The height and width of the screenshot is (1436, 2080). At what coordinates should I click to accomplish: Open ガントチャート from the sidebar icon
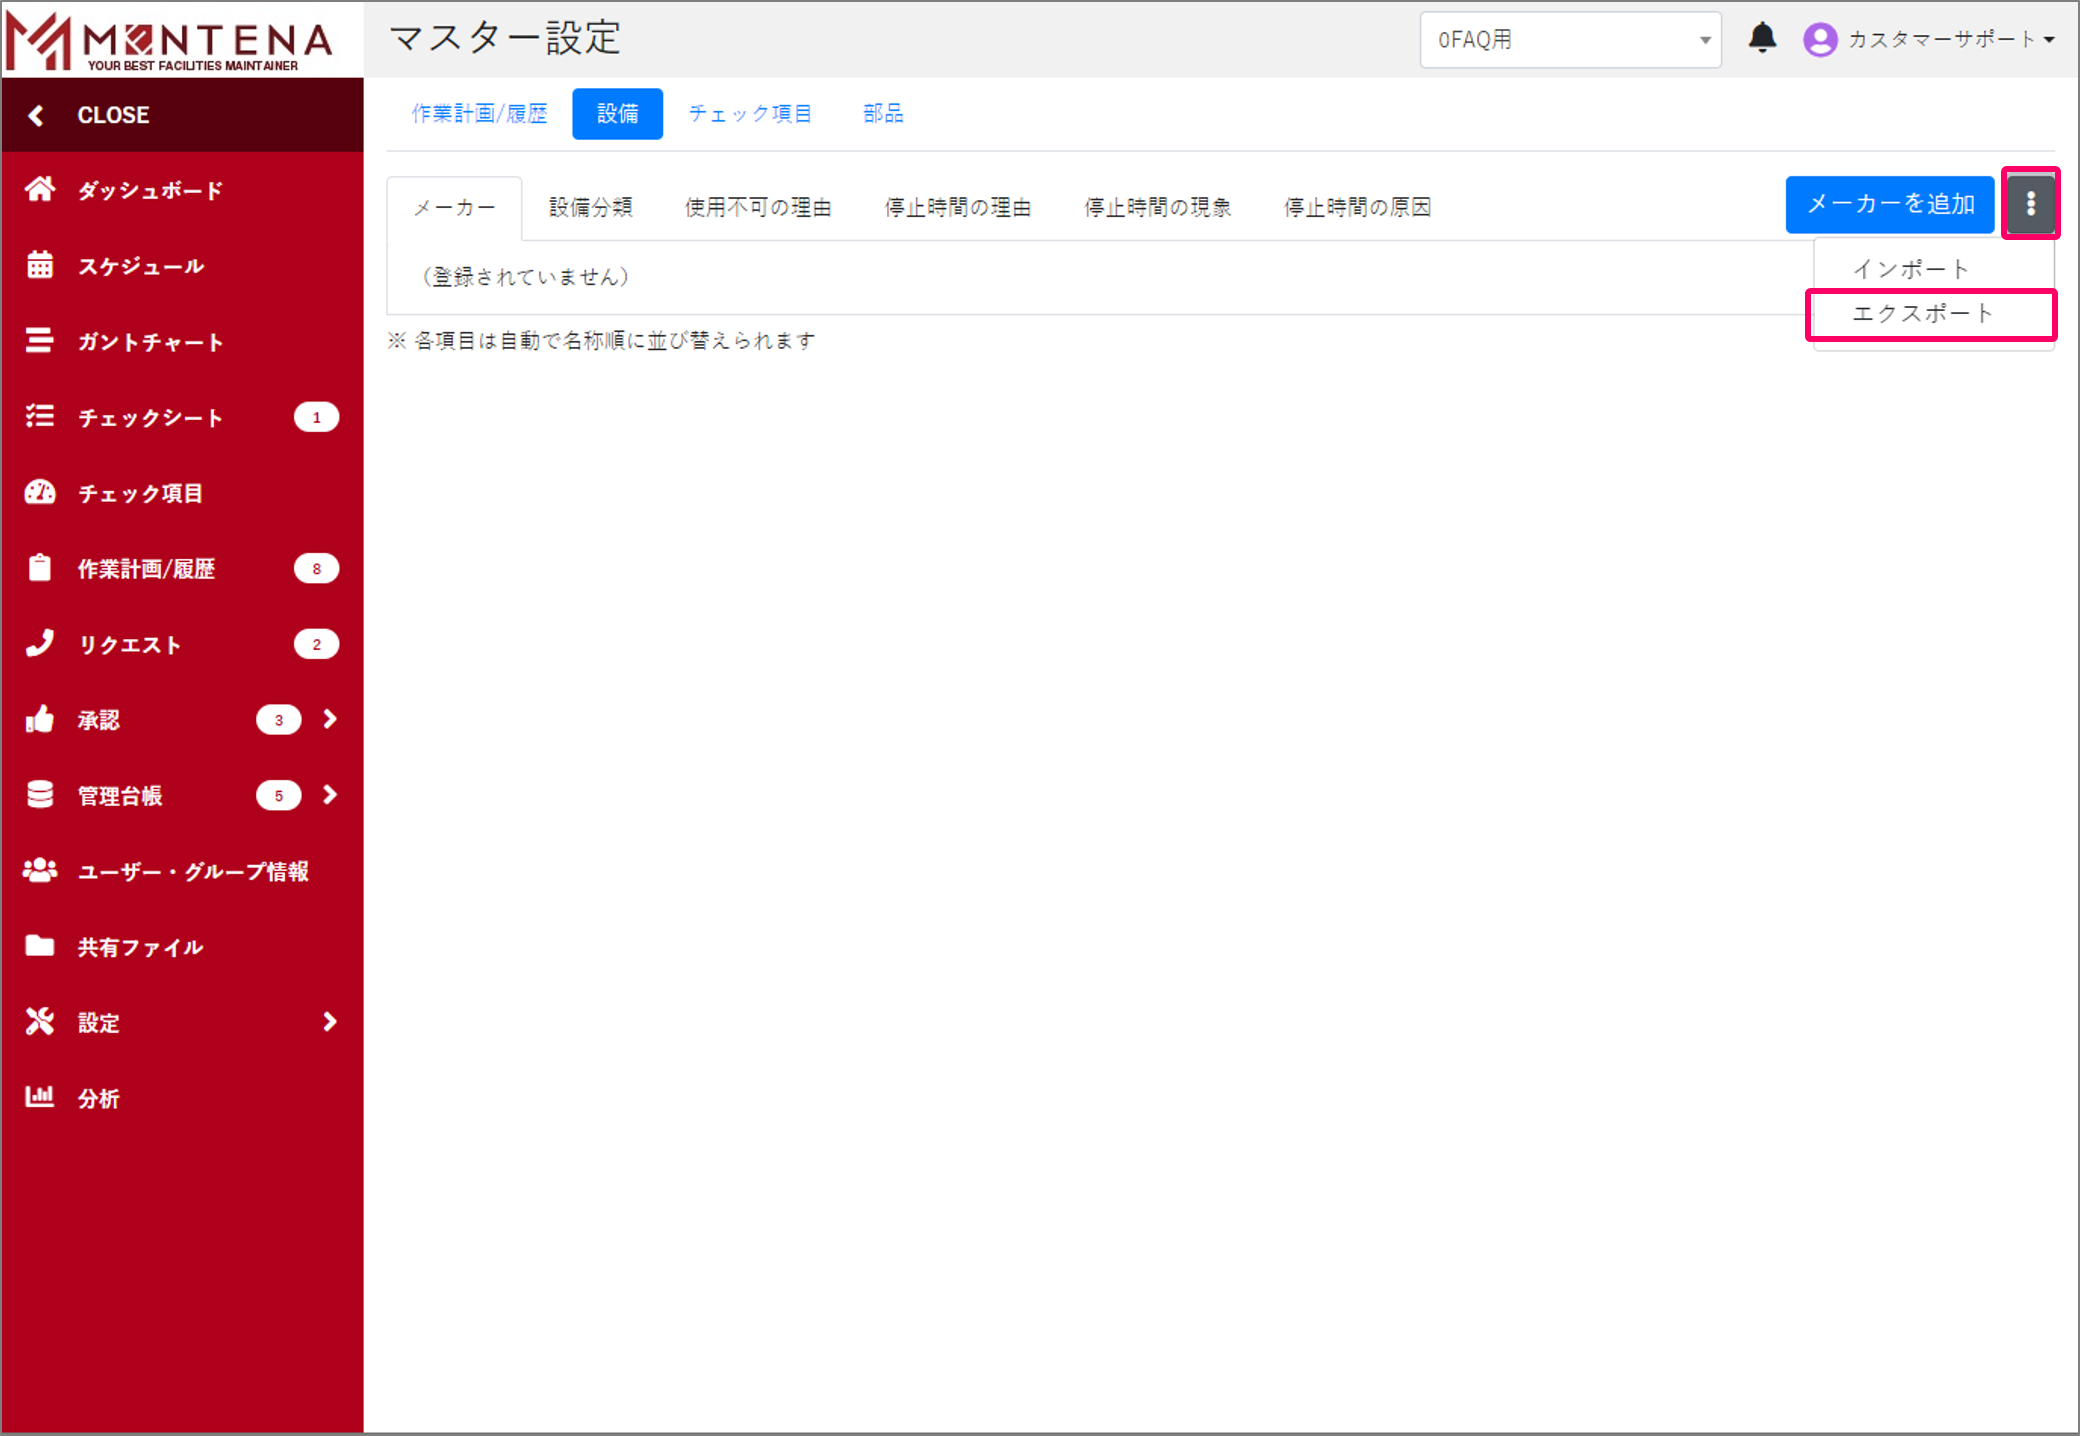40,341
